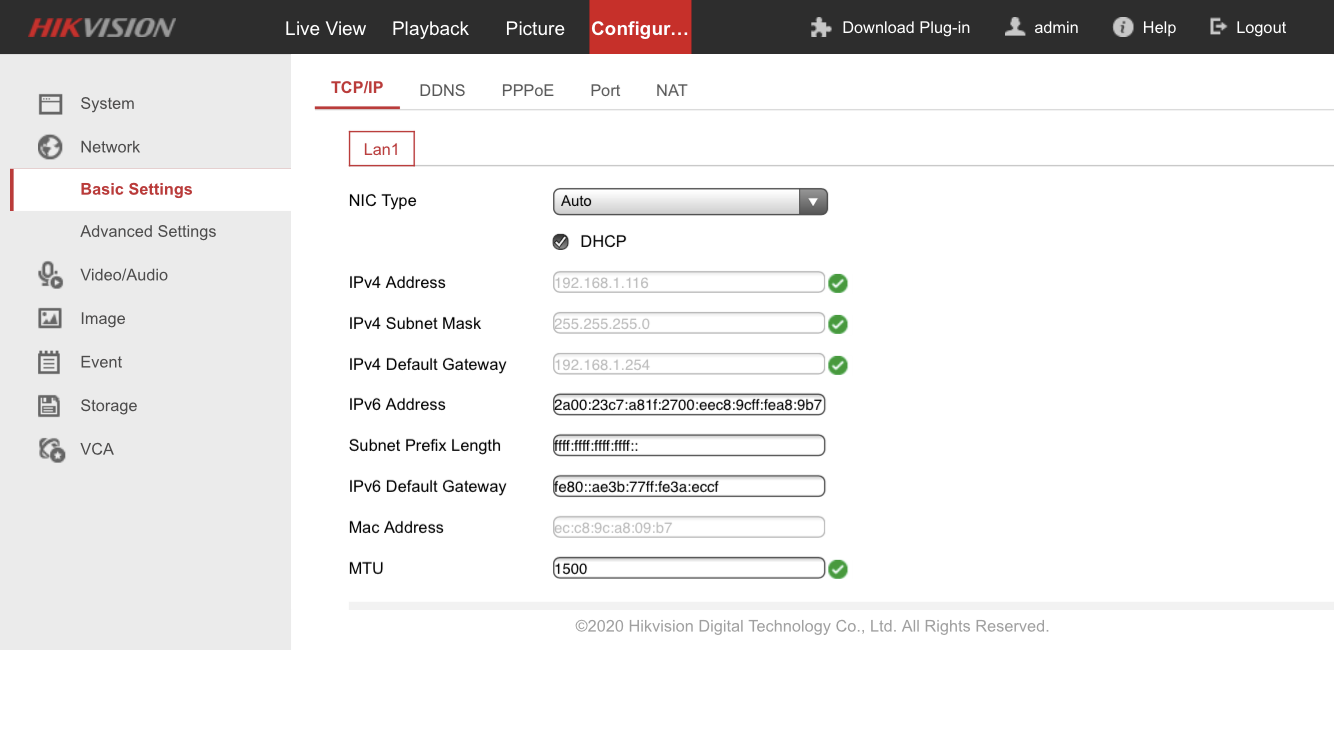Screen dimensions: 1334x750
Task: Click the Image picture icon in sidebar
Action: pos(50,319)
